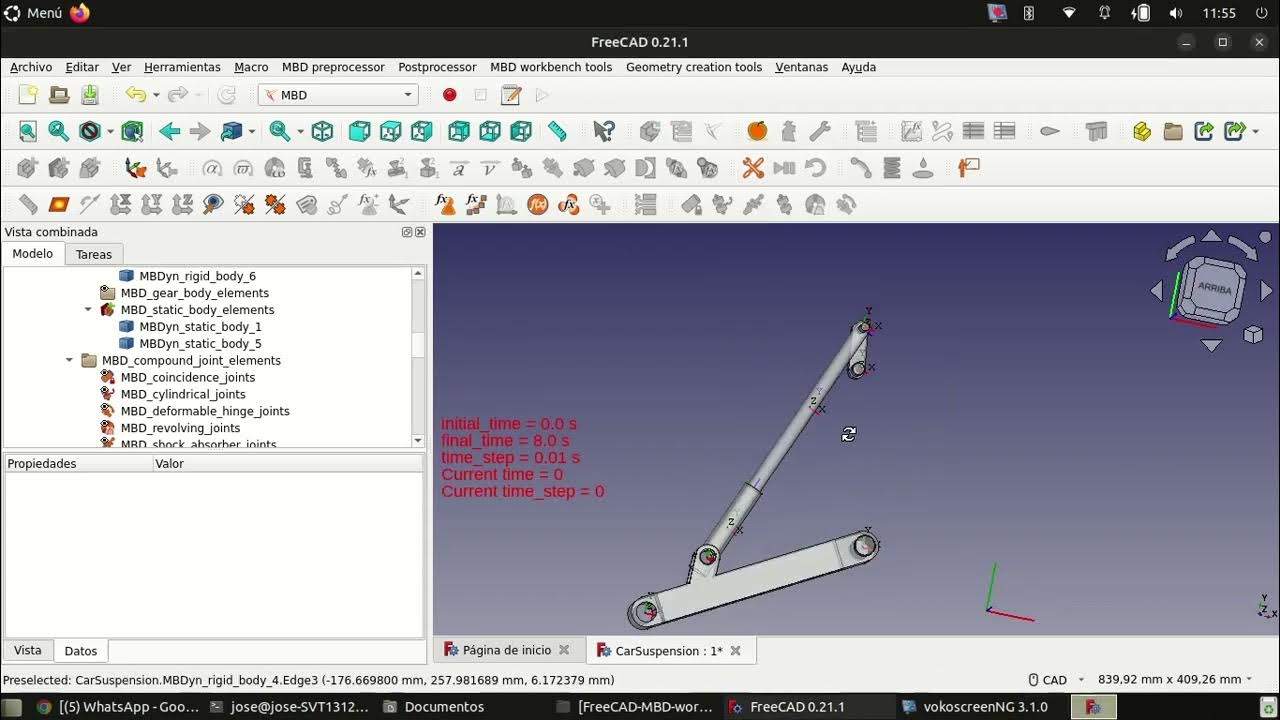This screenshot has height=720, width=1280.
Task: Click the Fit Selection magnifier icon
Action: click(59, 131)
